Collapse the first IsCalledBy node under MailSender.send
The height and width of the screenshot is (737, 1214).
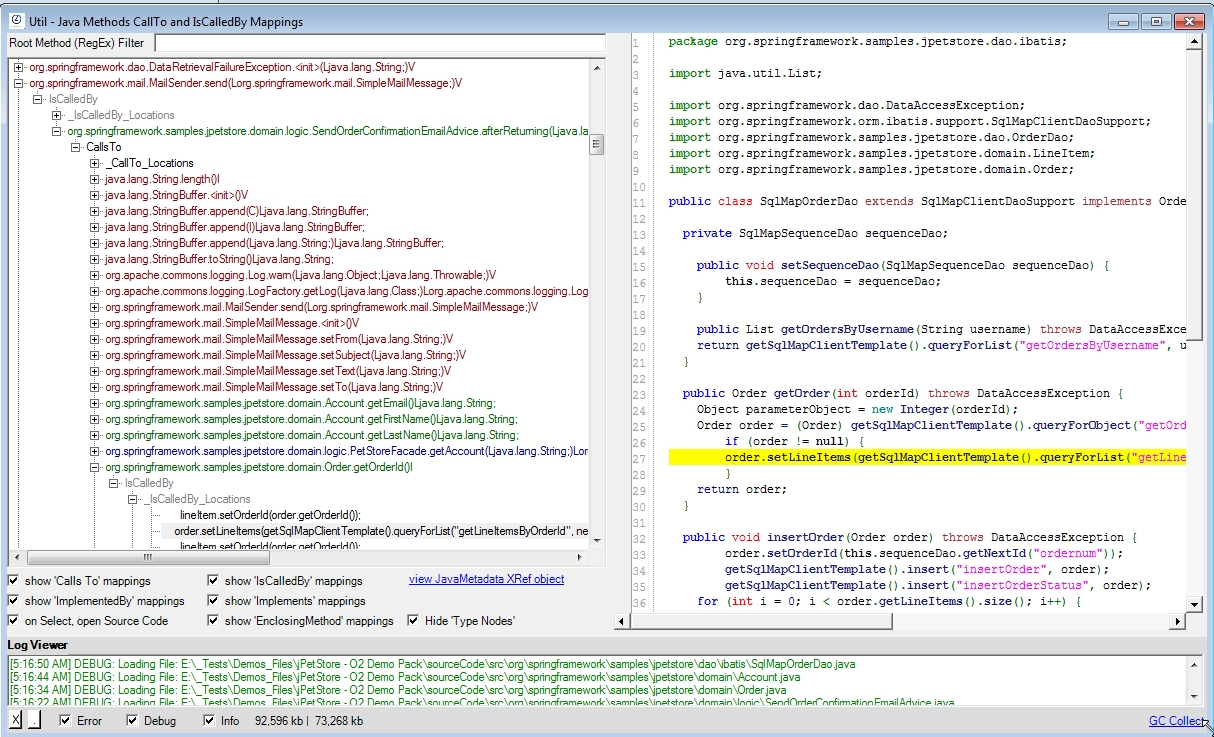(38, 99)
